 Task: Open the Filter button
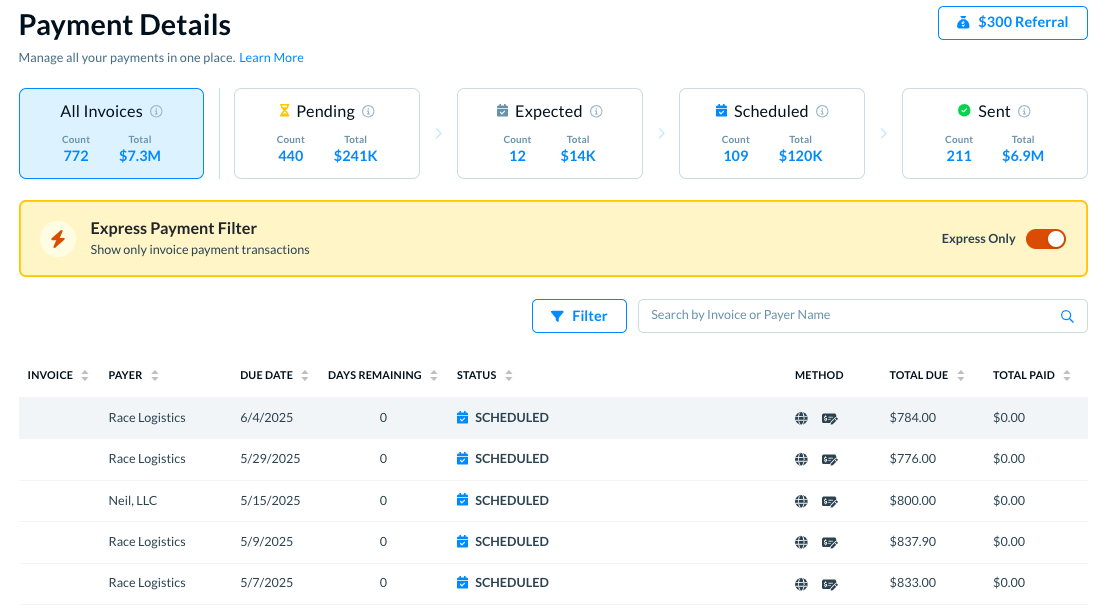tap(579, 316)
